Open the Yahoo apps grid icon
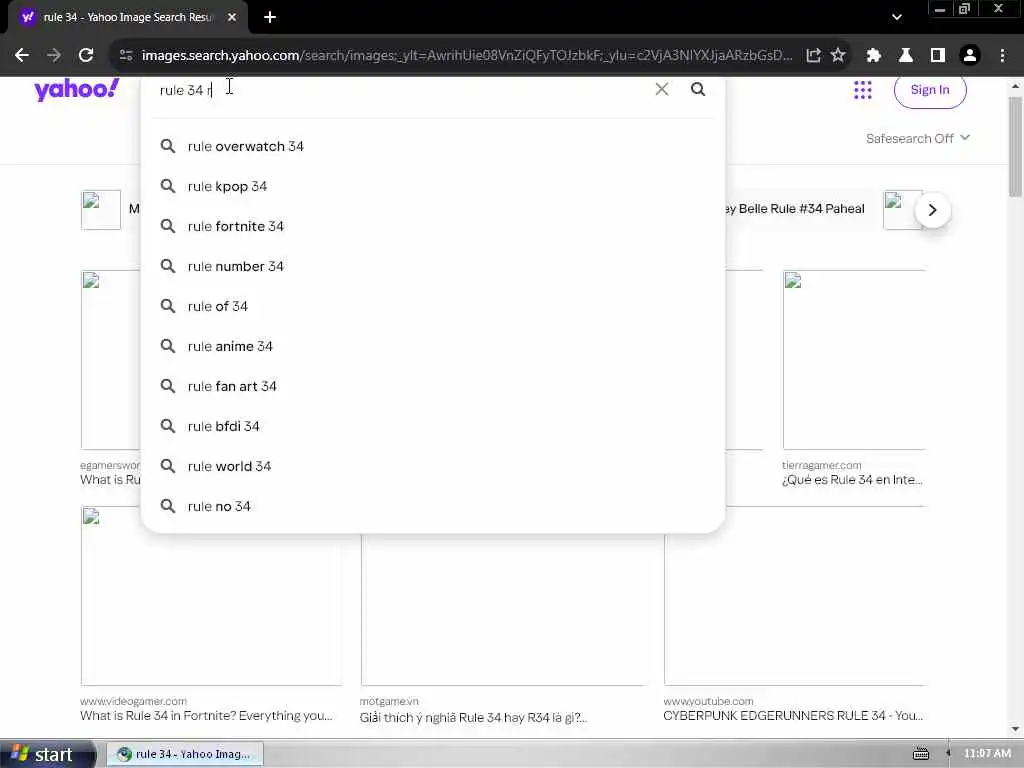 click(x=863, y=90)
